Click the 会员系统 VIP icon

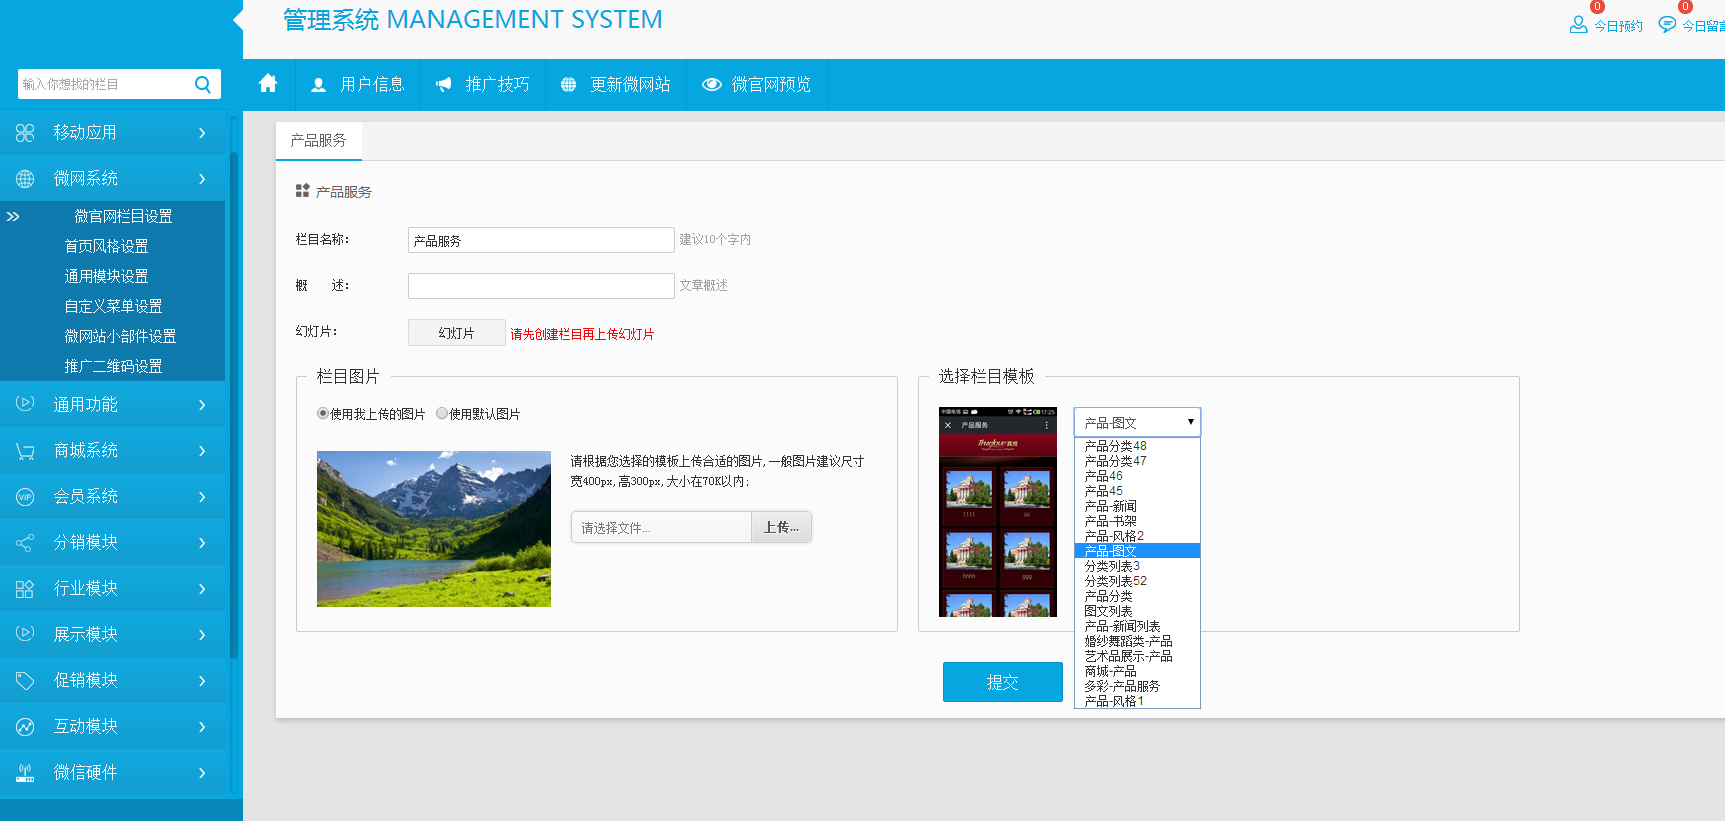[x=25, y=497]
